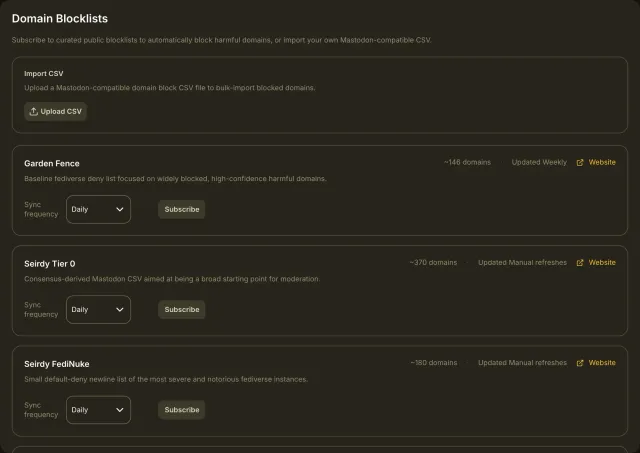Click the ~146 domains count text

467,162
